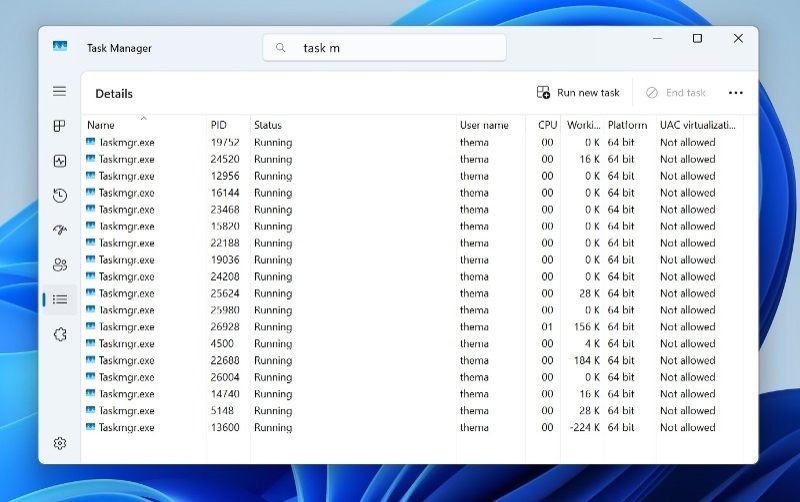Open the Services puzzle-piece icon
Viewport: 800px width, 502px height.
60,334
